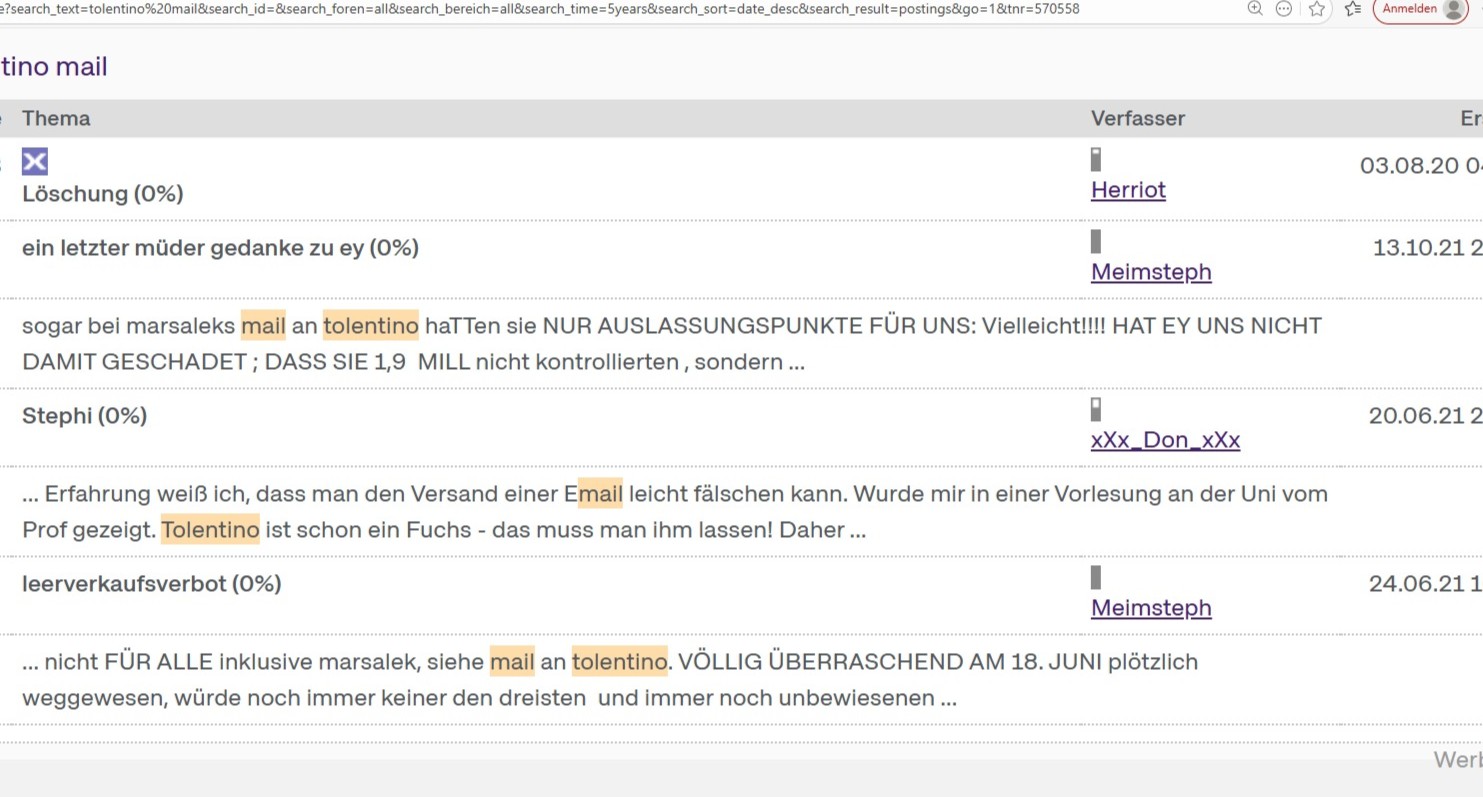The width and height of the screenshot is (1483, 797).
Task: Click the status icon above Herriot
Action: 1096,159
